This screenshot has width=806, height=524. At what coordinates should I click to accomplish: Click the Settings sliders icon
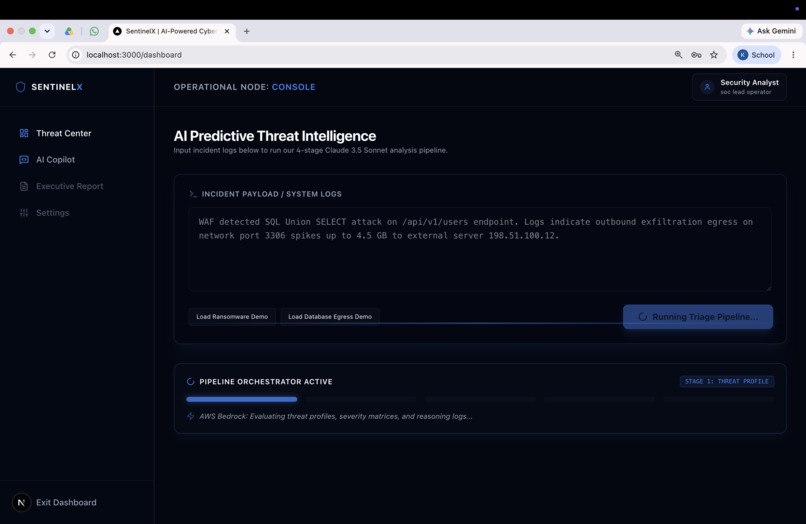point(24,213)
